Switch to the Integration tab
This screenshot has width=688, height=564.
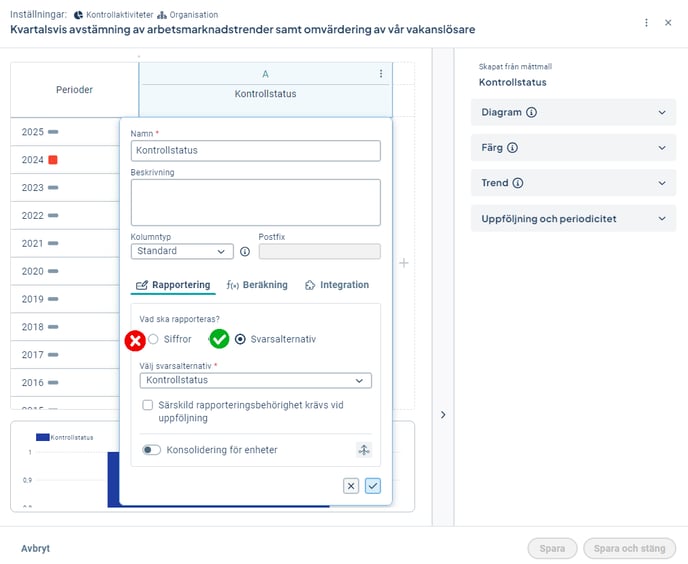point(337,285)
